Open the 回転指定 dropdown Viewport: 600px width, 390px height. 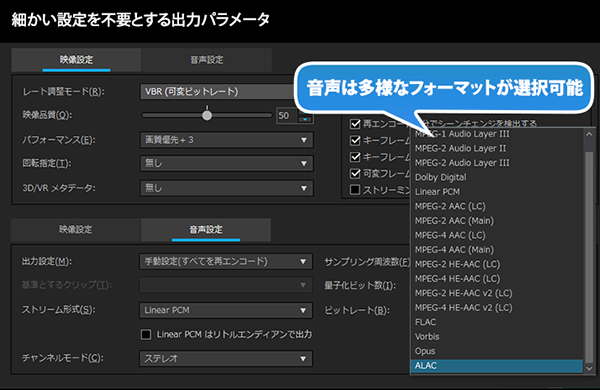click(227, 163)
